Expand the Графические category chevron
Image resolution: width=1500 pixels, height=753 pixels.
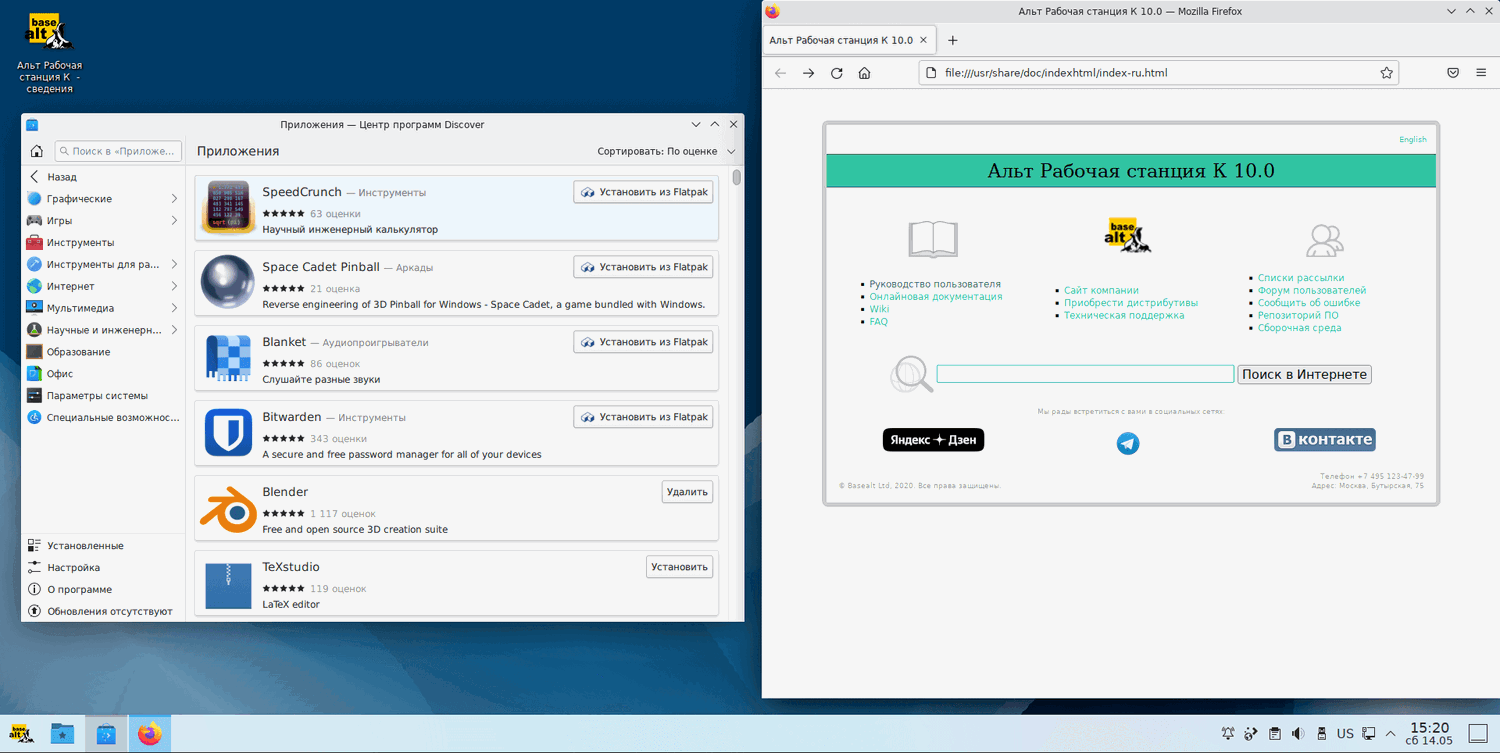pos(174,199)
